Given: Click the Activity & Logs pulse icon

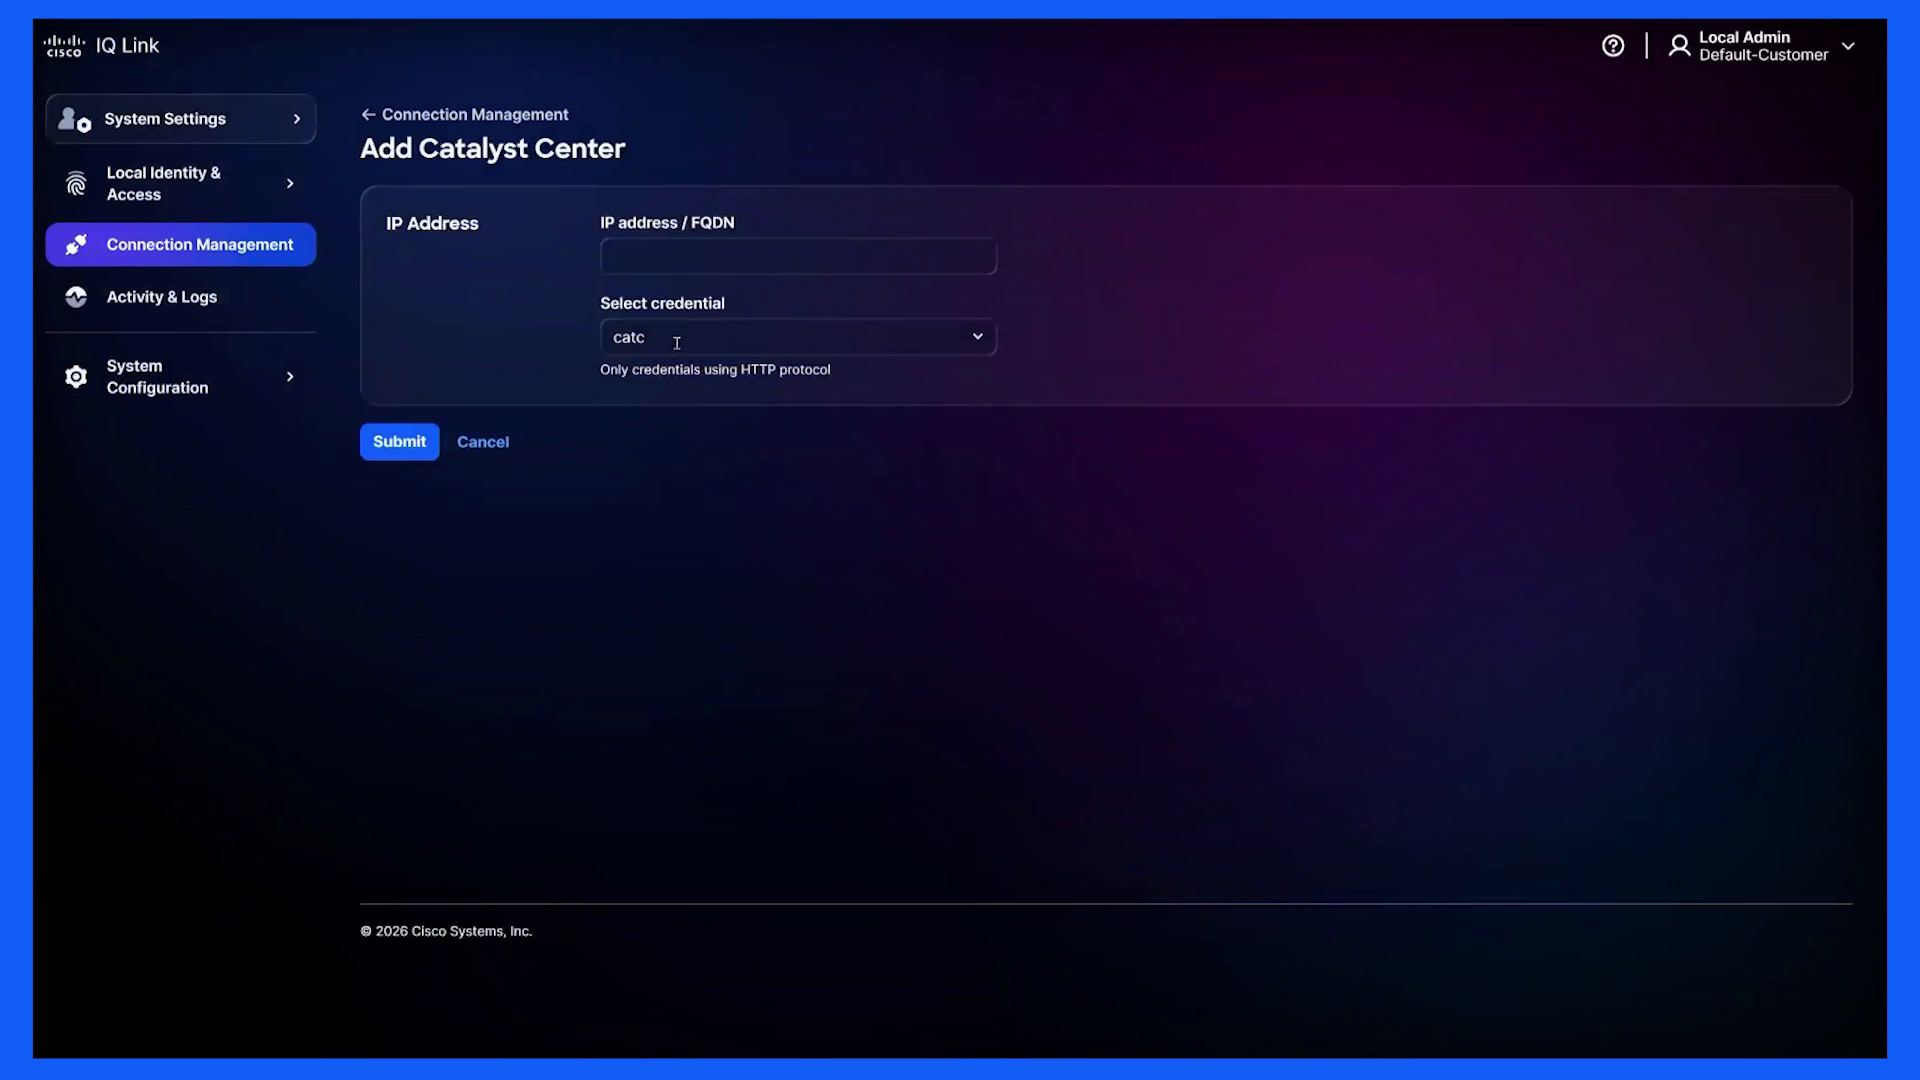Looking at the screenshot, I should tap(76, 297).
